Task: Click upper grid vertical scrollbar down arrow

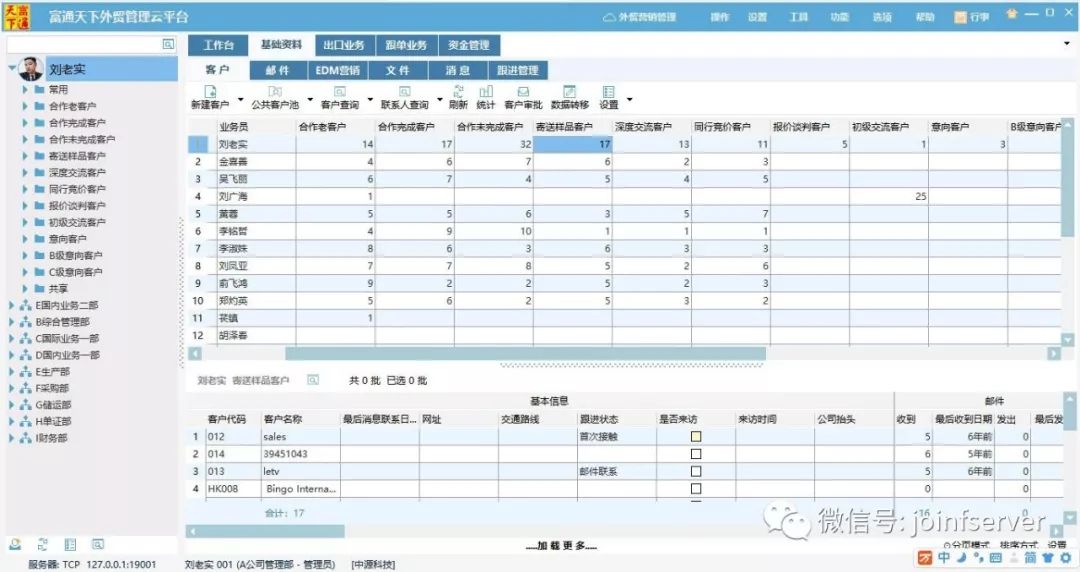Action: point(1068,339)
